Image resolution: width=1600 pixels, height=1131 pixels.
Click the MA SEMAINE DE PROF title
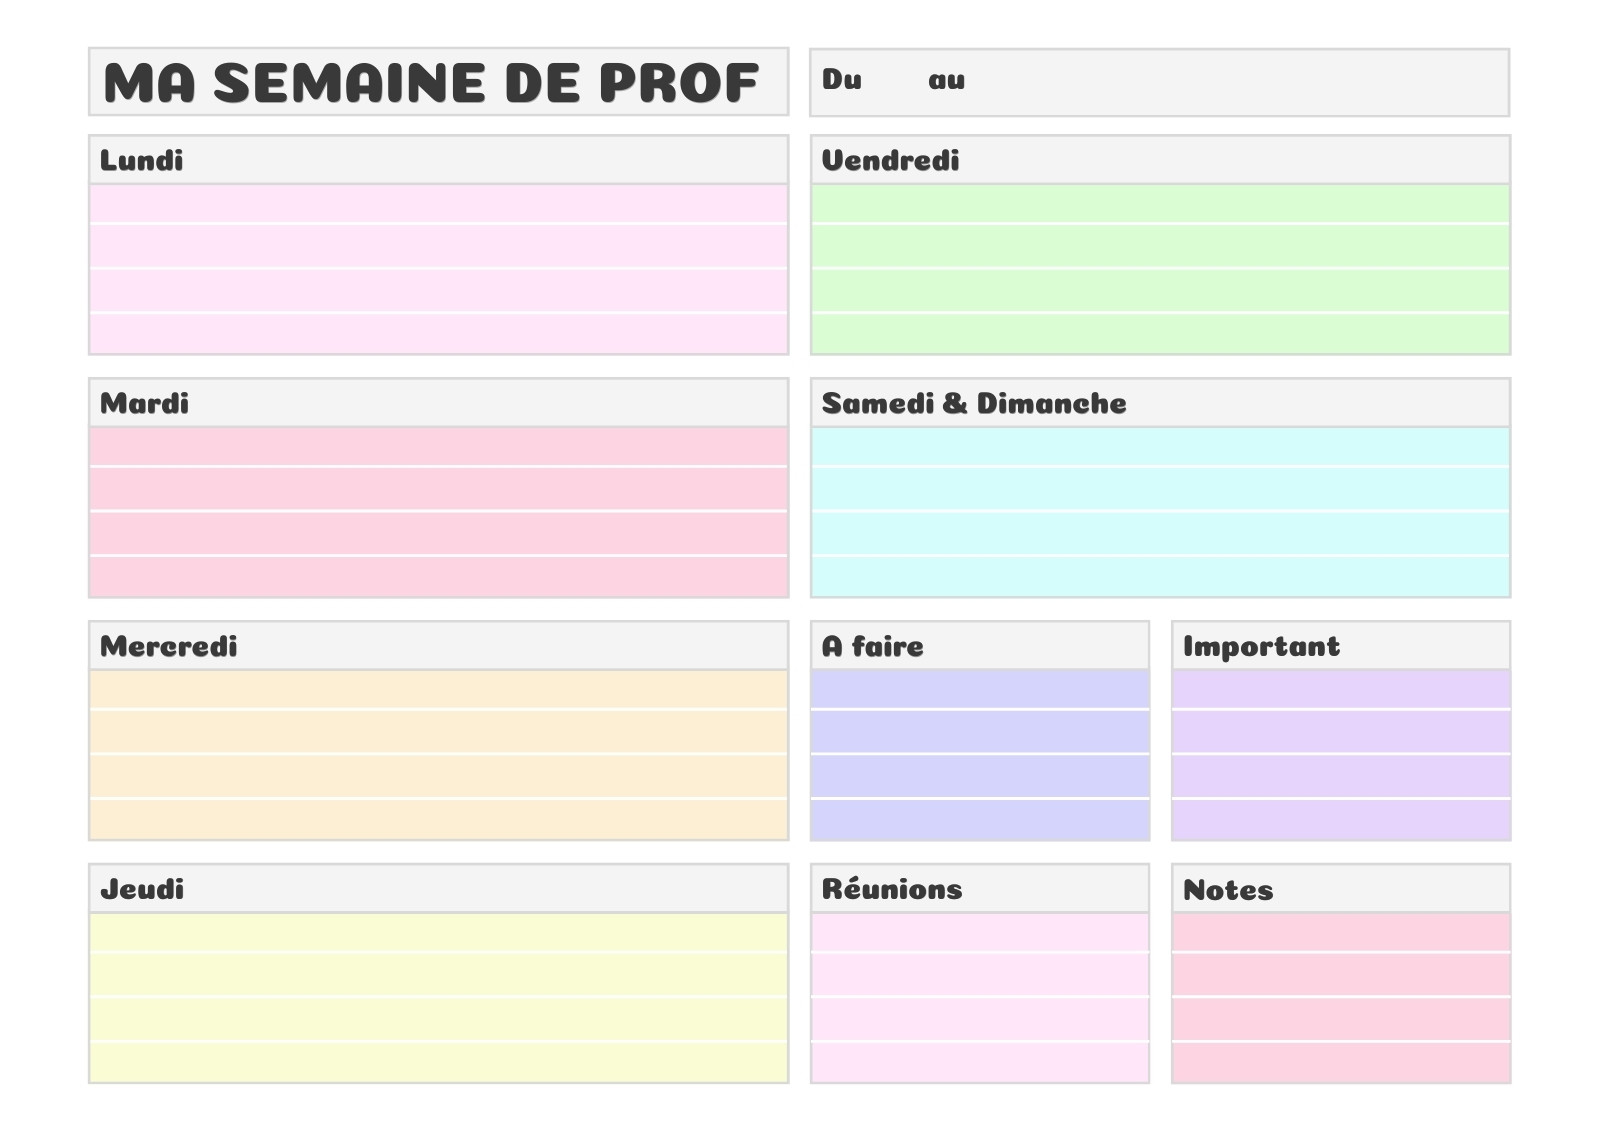431,82
